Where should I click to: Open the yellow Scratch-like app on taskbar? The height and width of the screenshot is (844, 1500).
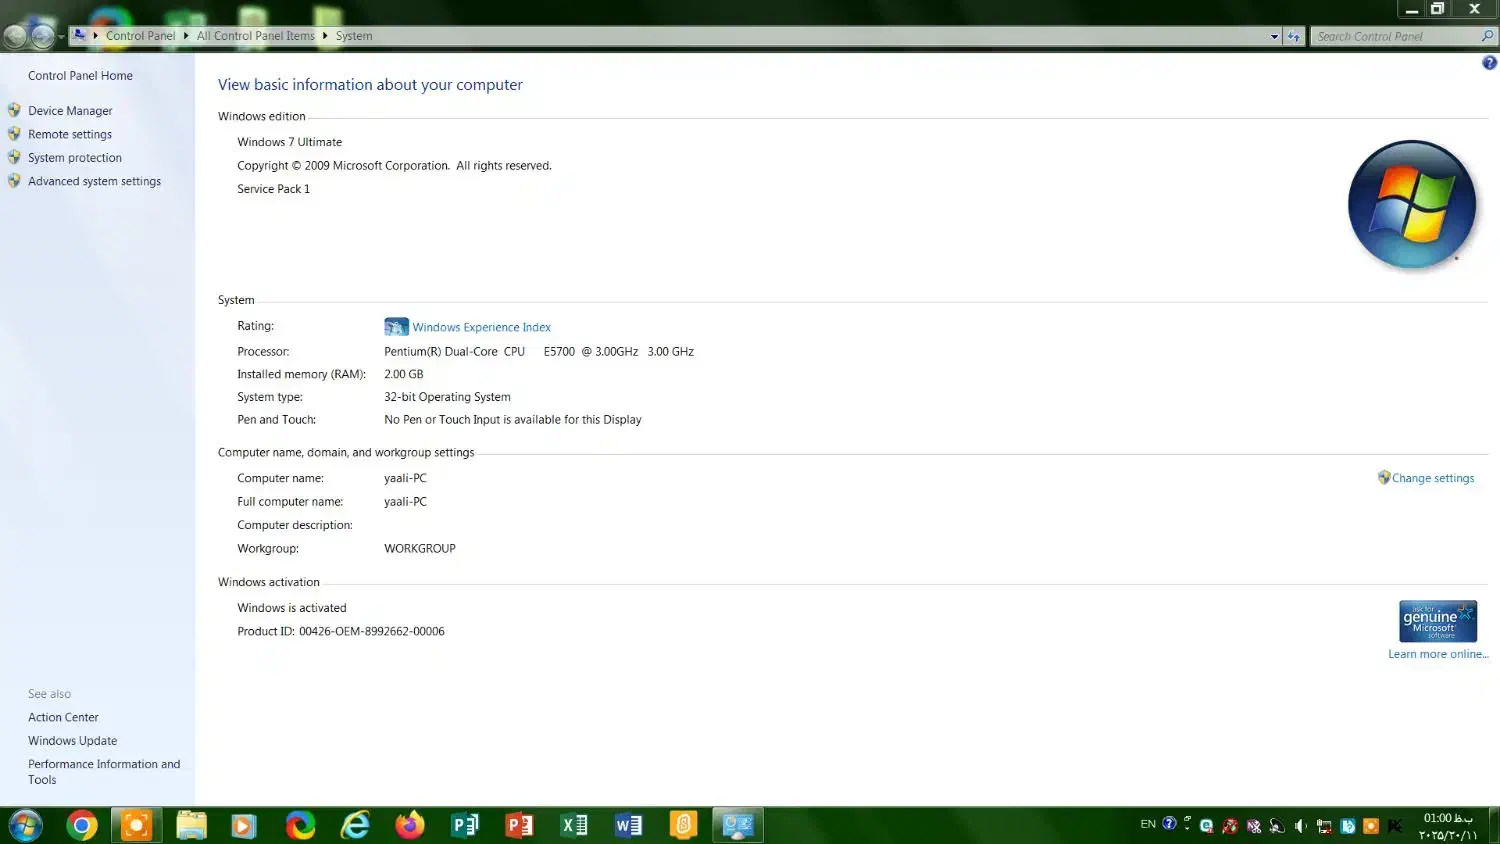(683, 825)
